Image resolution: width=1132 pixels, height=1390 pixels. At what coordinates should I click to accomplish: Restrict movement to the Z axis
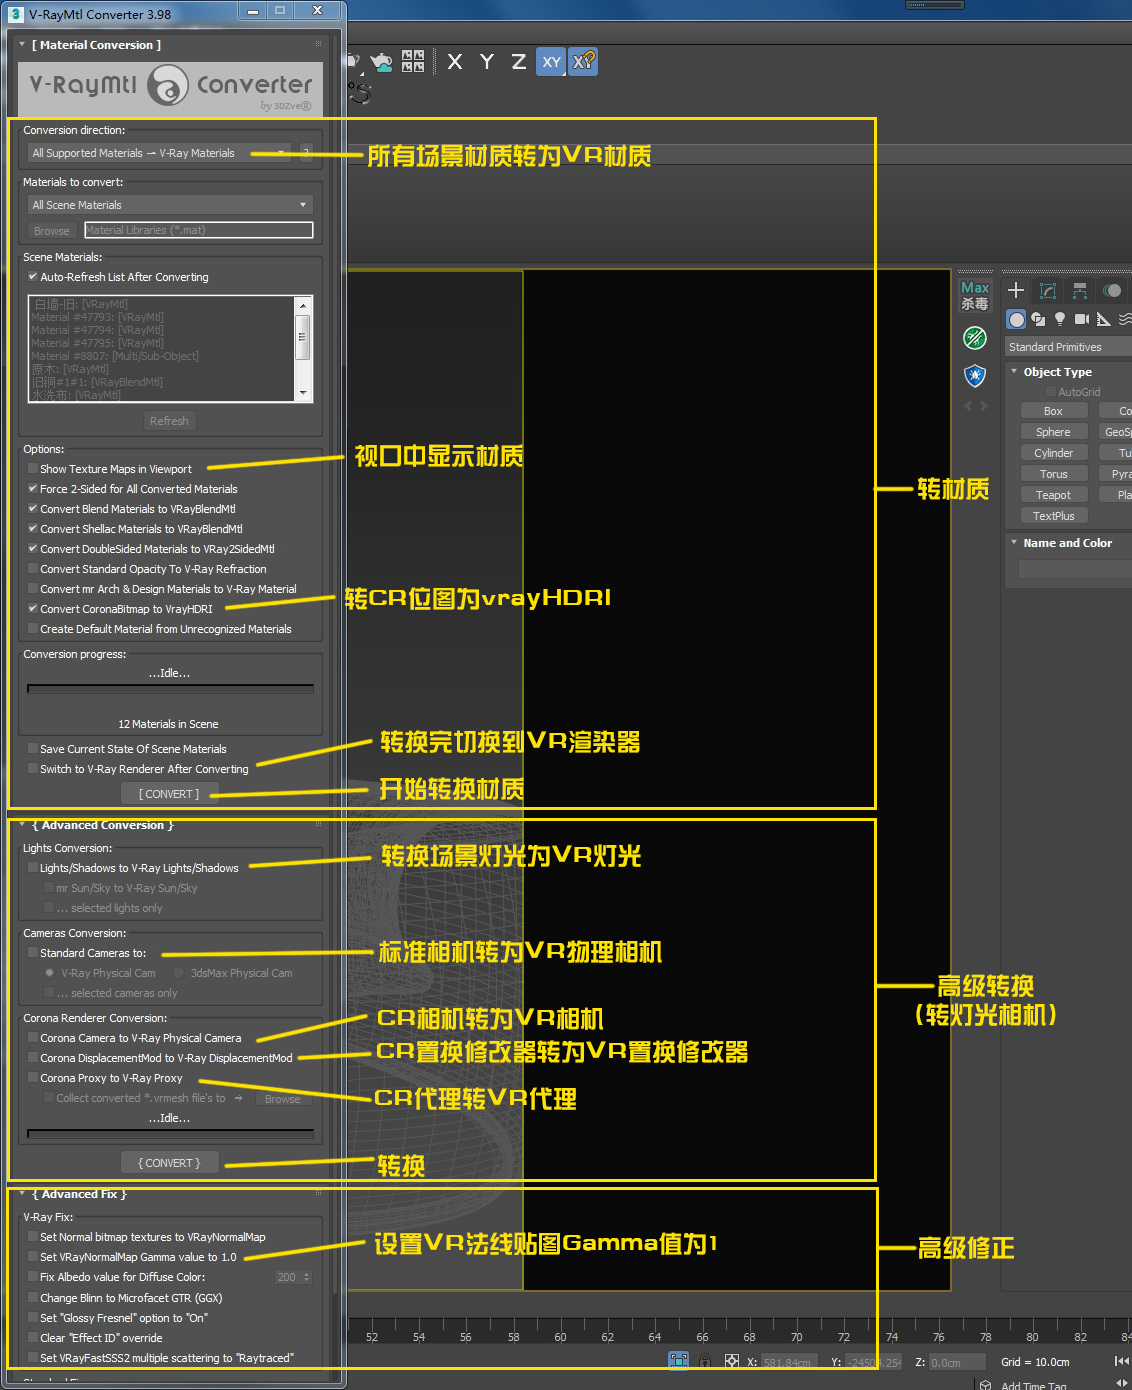pyautogui.click(x=519, y=62)
